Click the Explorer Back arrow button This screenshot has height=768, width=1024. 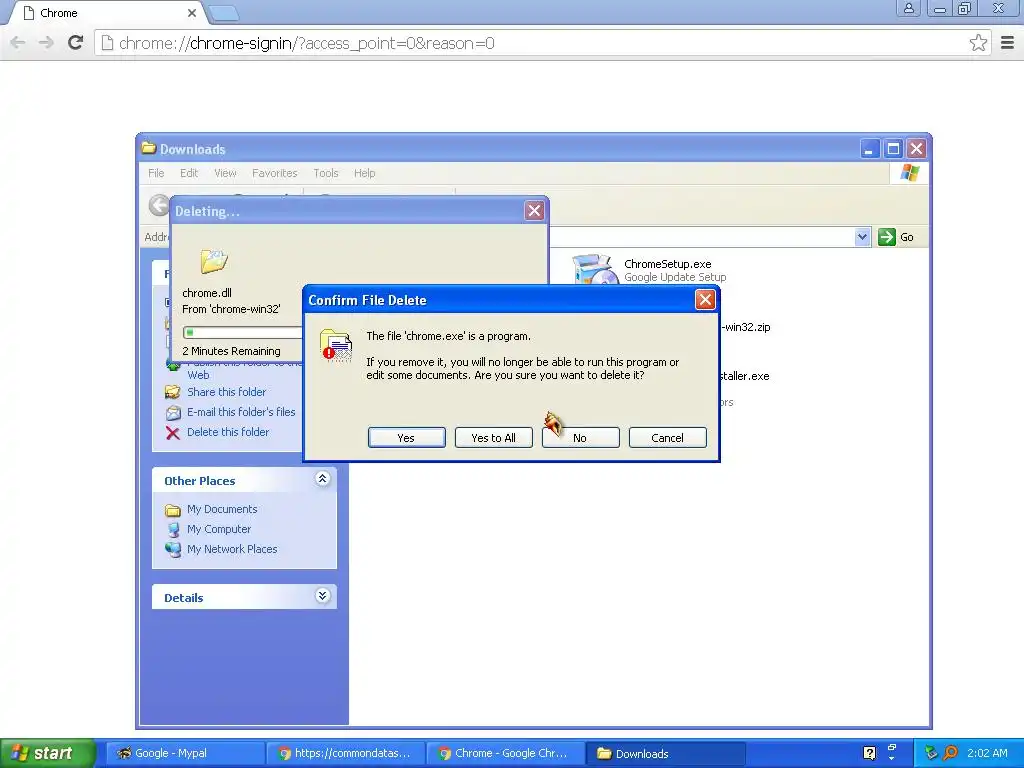coord(159,205)
